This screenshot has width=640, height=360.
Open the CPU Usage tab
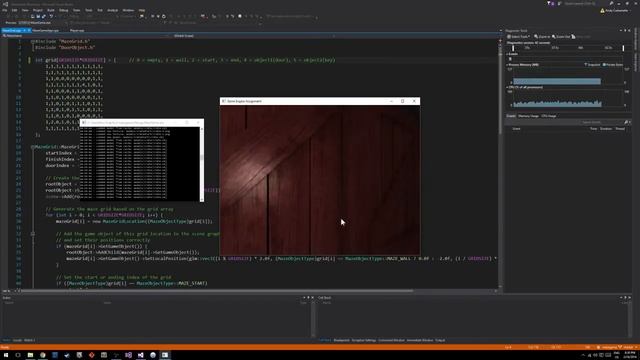coord(549,116)
